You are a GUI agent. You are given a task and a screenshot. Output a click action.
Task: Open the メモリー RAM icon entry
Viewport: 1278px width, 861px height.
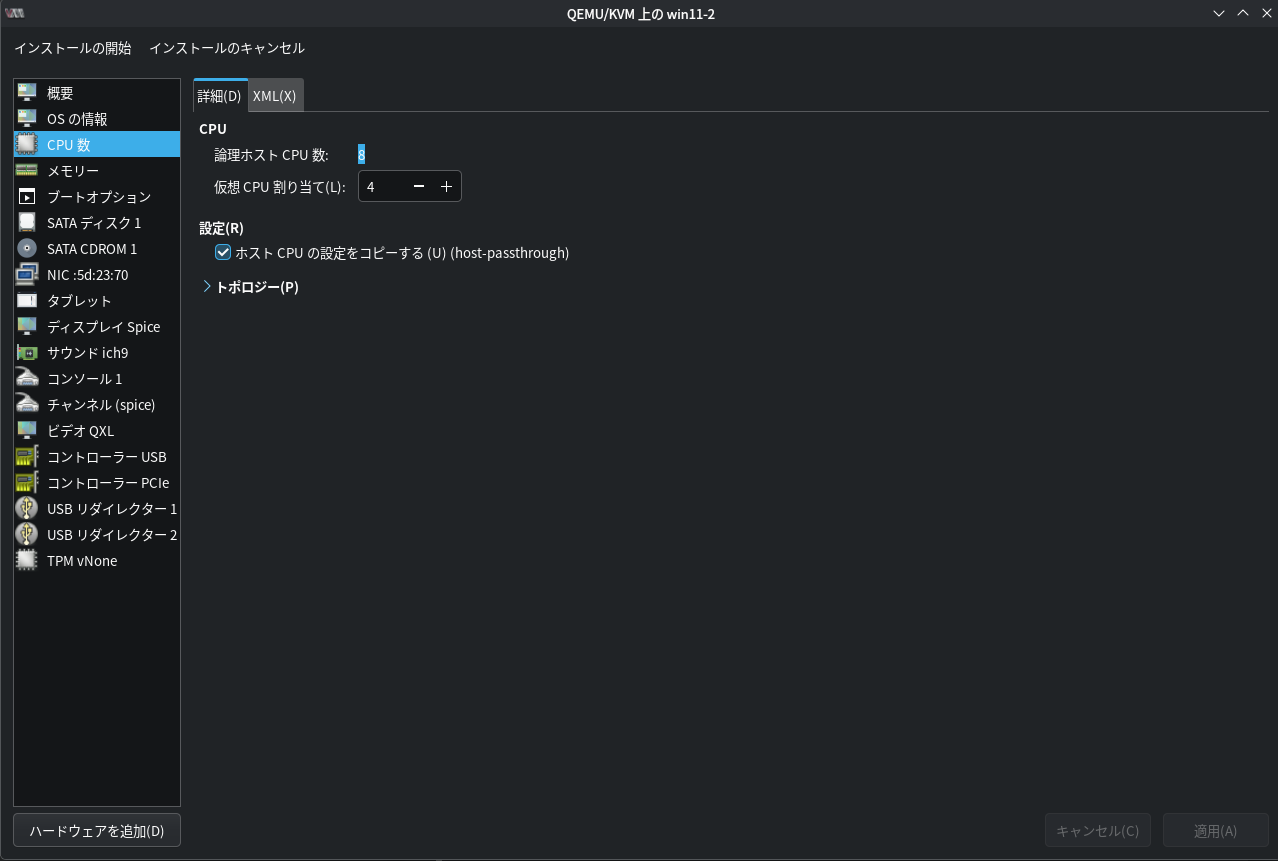pyautogui.click(x=27, y=171)
